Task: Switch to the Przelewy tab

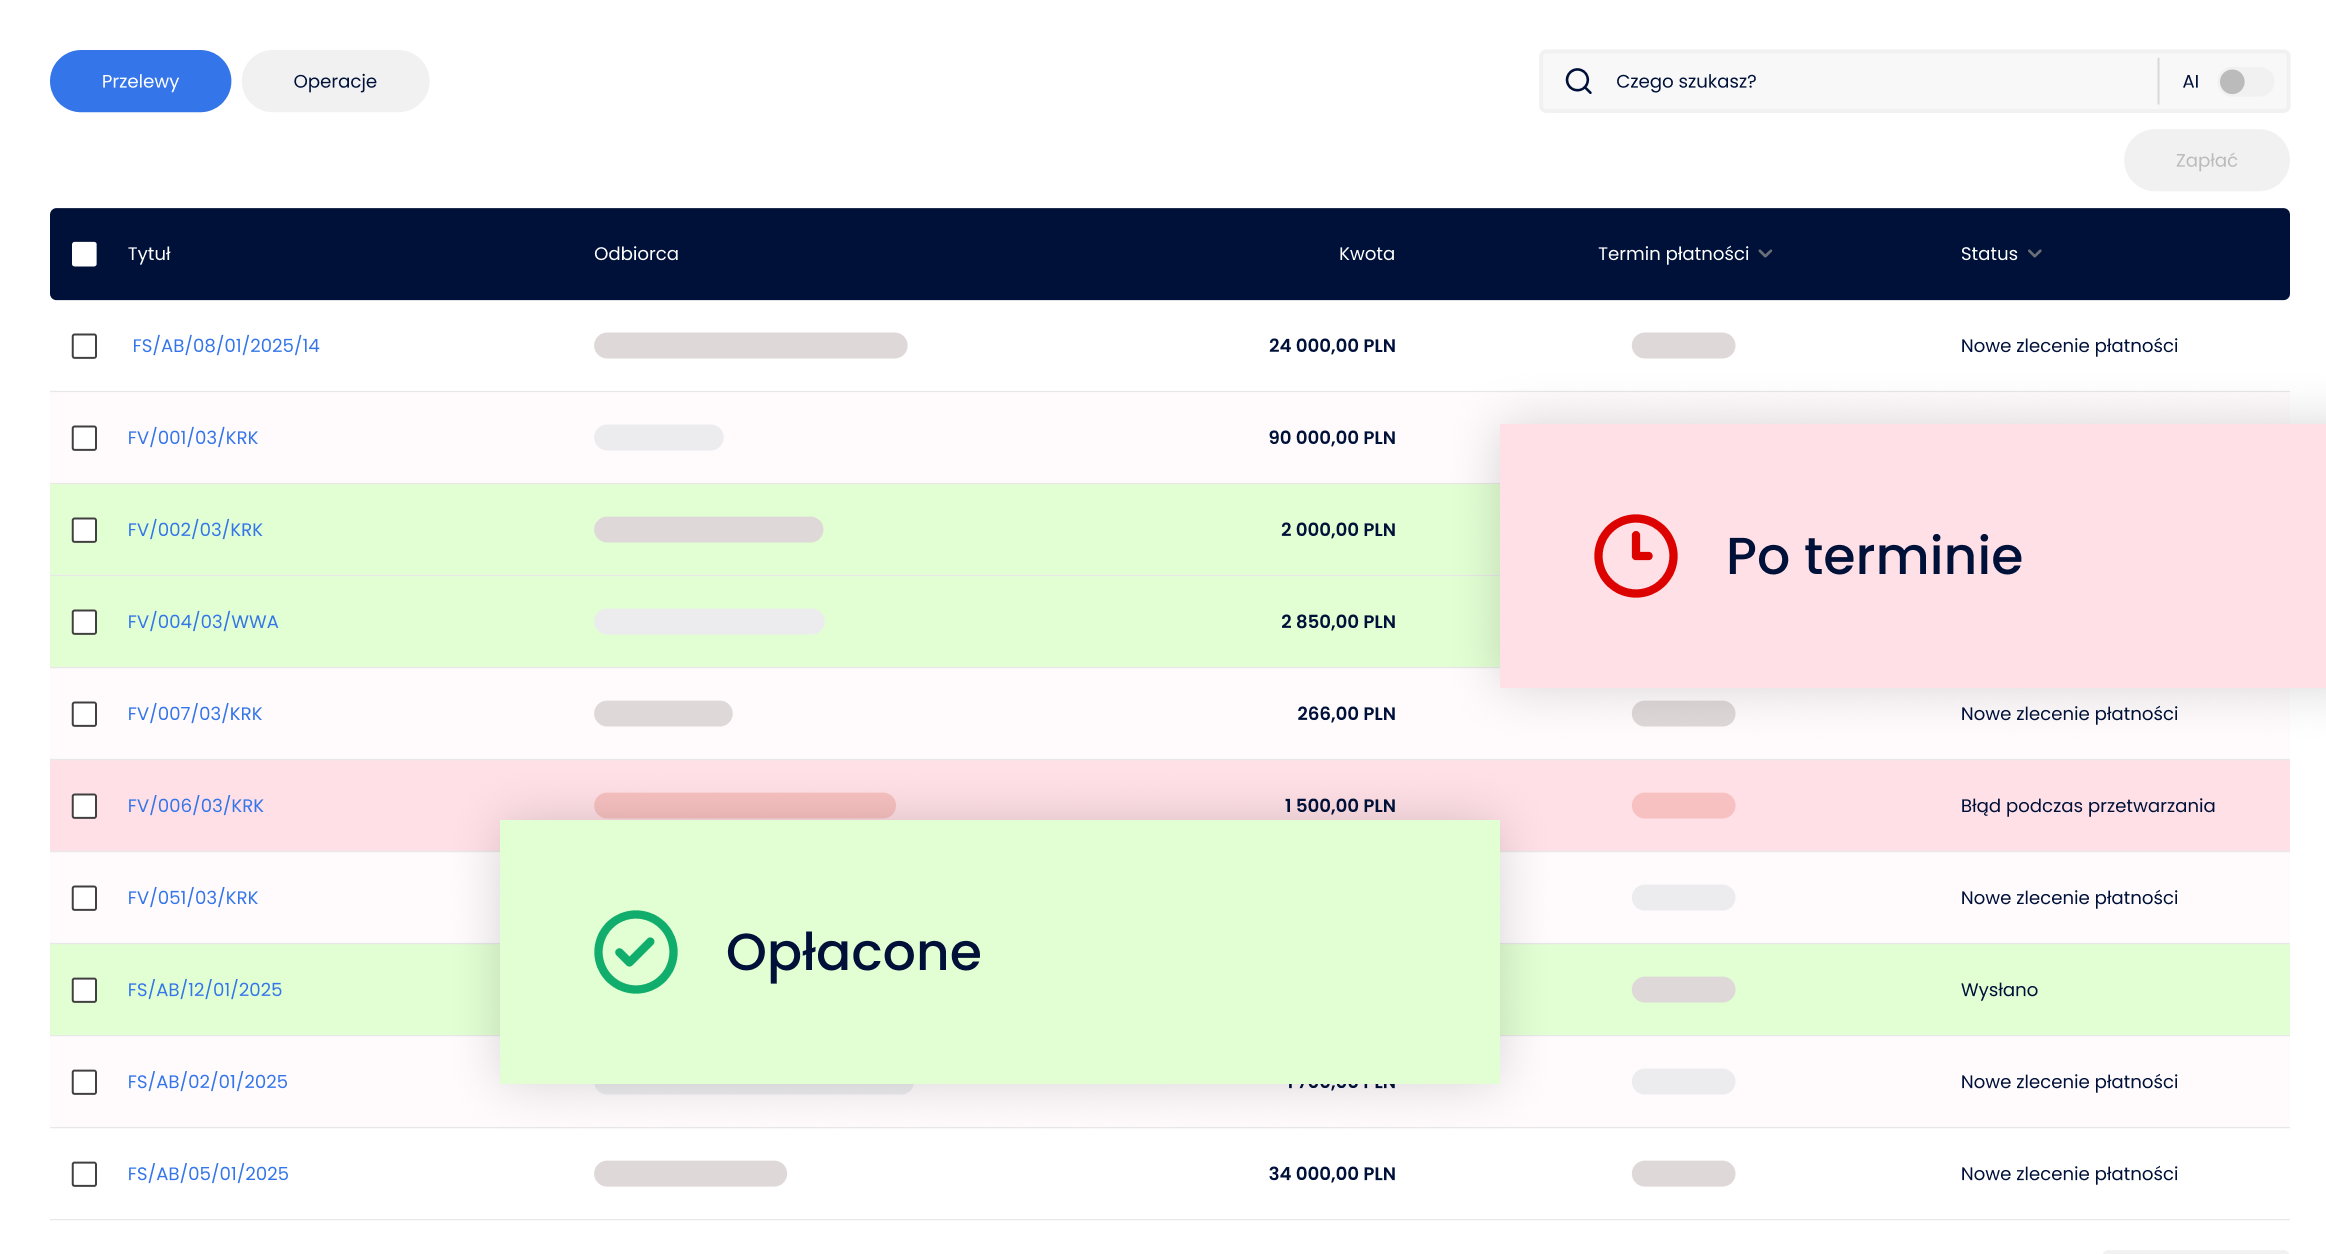Action: [140, 81]
